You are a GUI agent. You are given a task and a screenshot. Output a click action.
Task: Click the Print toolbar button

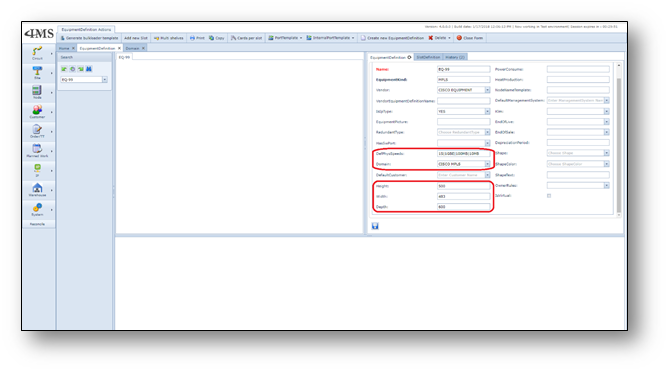(x=197, y=38)
